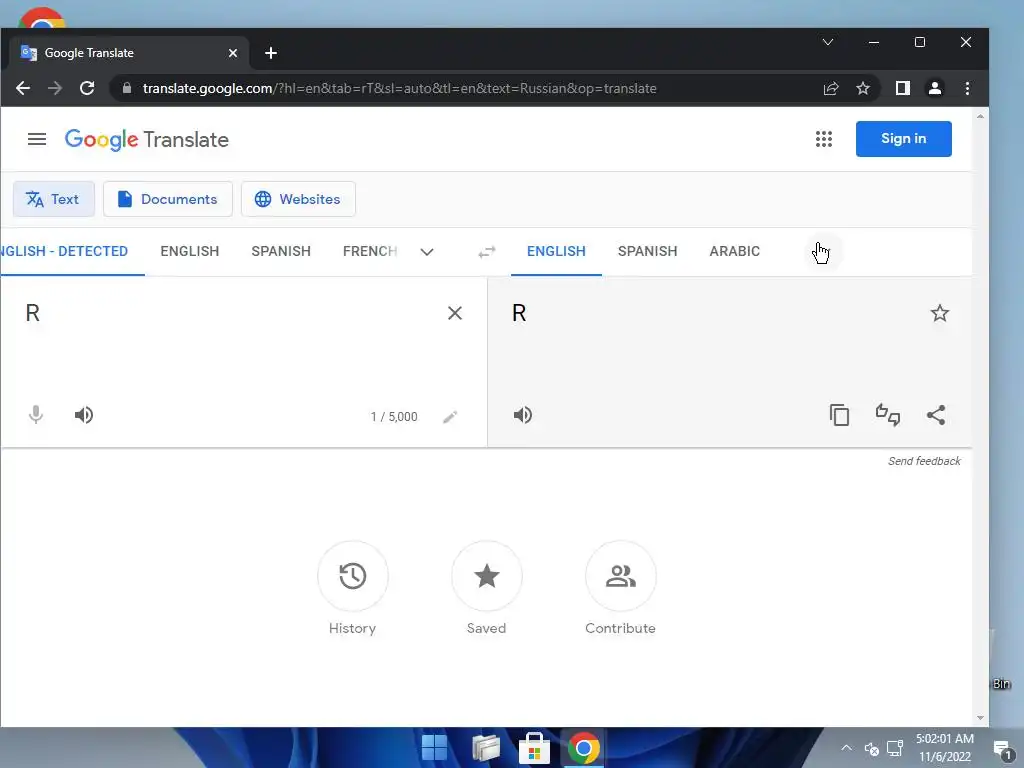Select Arabic as target language
The width and height of the screenshot is (1024, 768).
[735, 251]
